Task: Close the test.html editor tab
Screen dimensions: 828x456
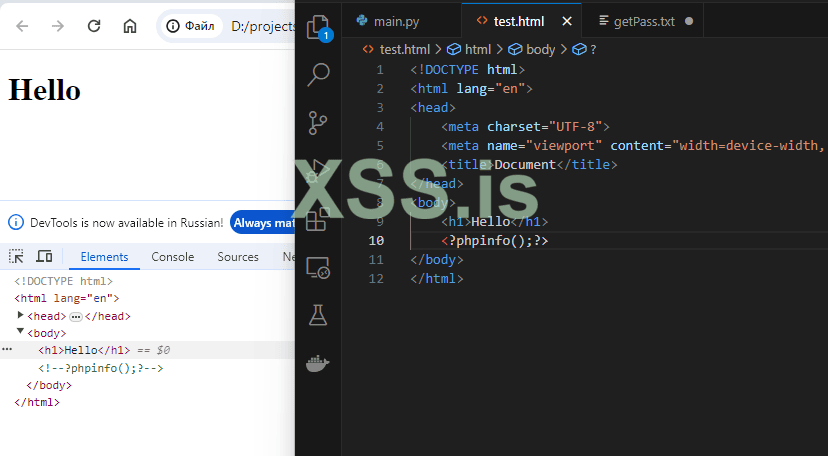Action: 567,21
